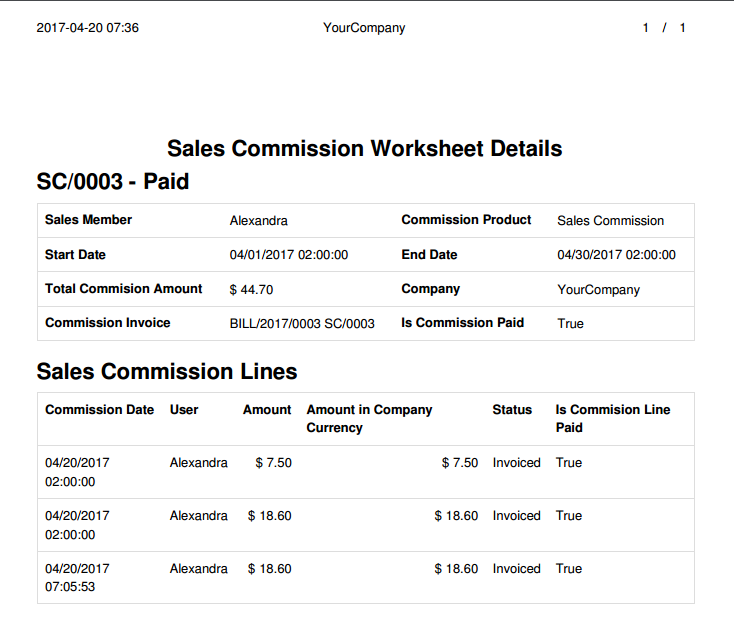The height and width of the screenshot is (624, 734).
Task: Click the report timestamp 2017-04-20 07:36
Action: (87, 28)
